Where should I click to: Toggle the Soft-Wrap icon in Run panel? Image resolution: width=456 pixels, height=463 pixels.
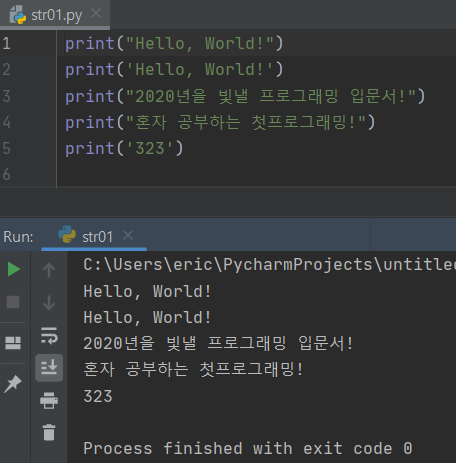tap(49, 335)
